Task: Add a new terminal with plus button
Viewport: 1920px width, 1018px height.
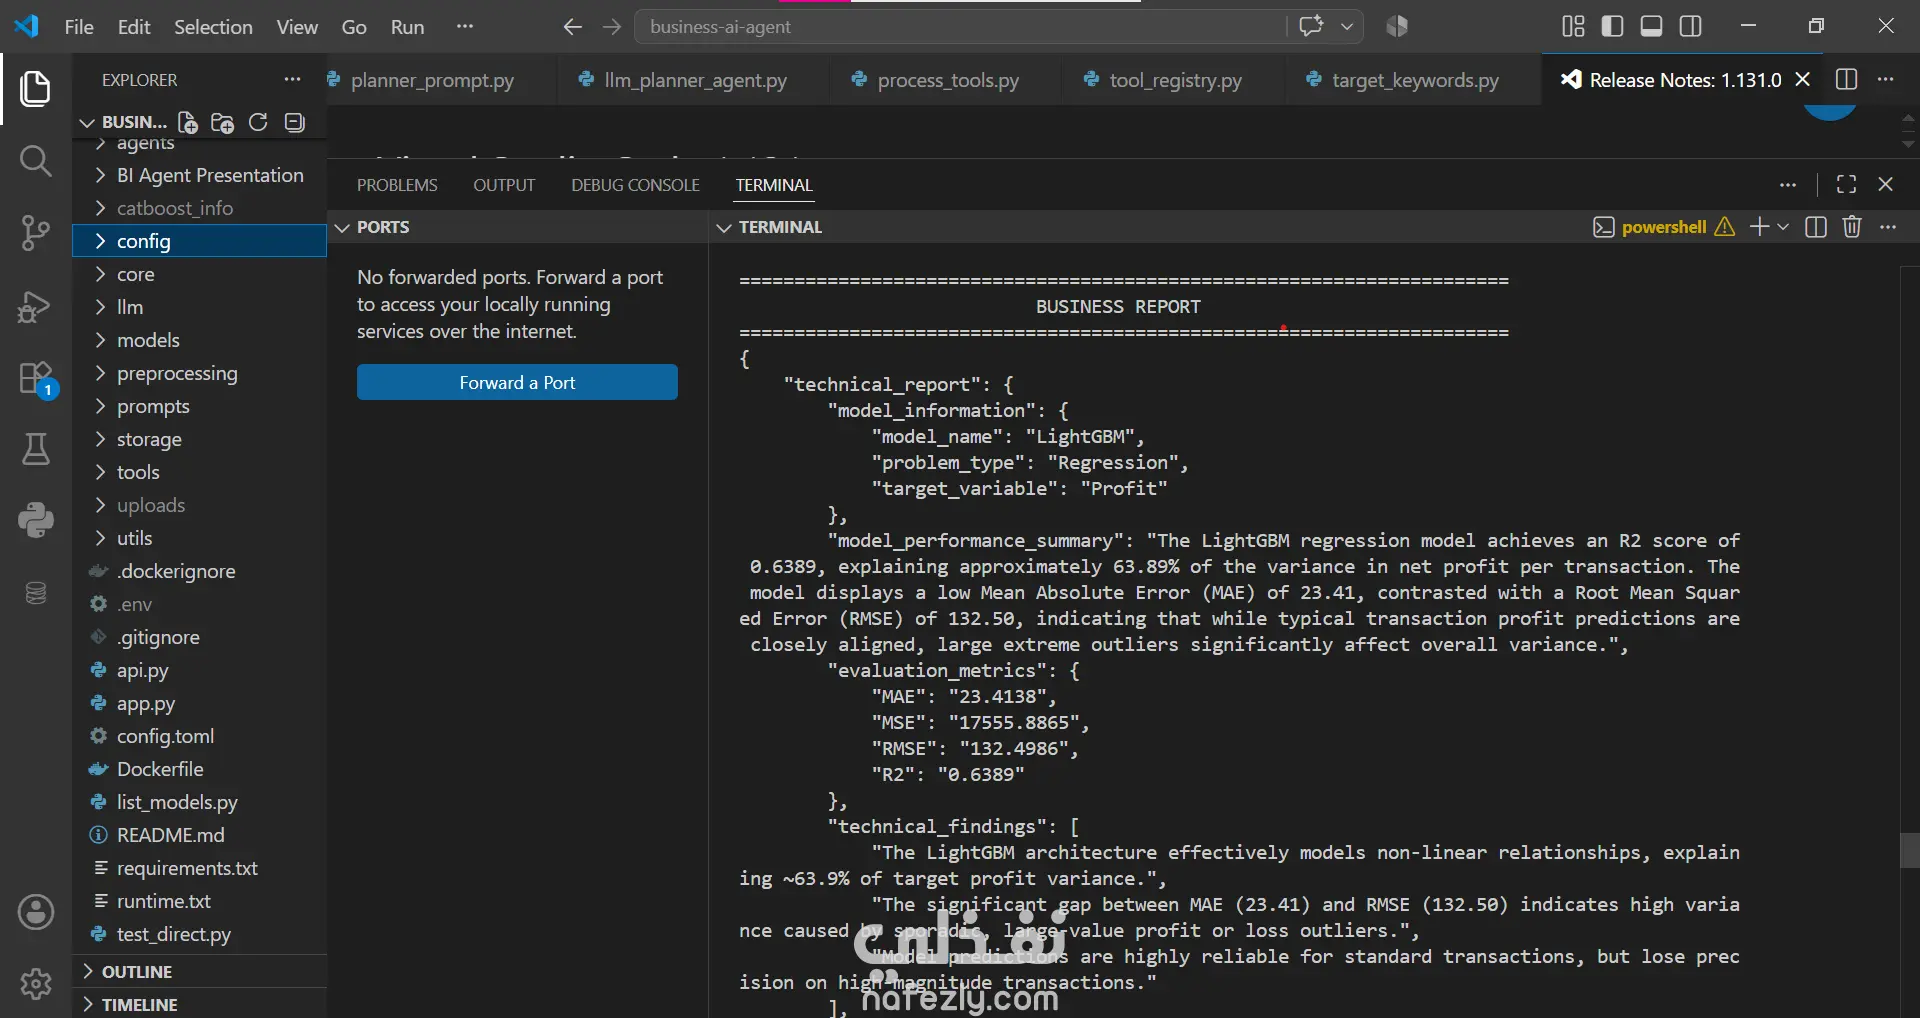Action: coord(1759,227)
